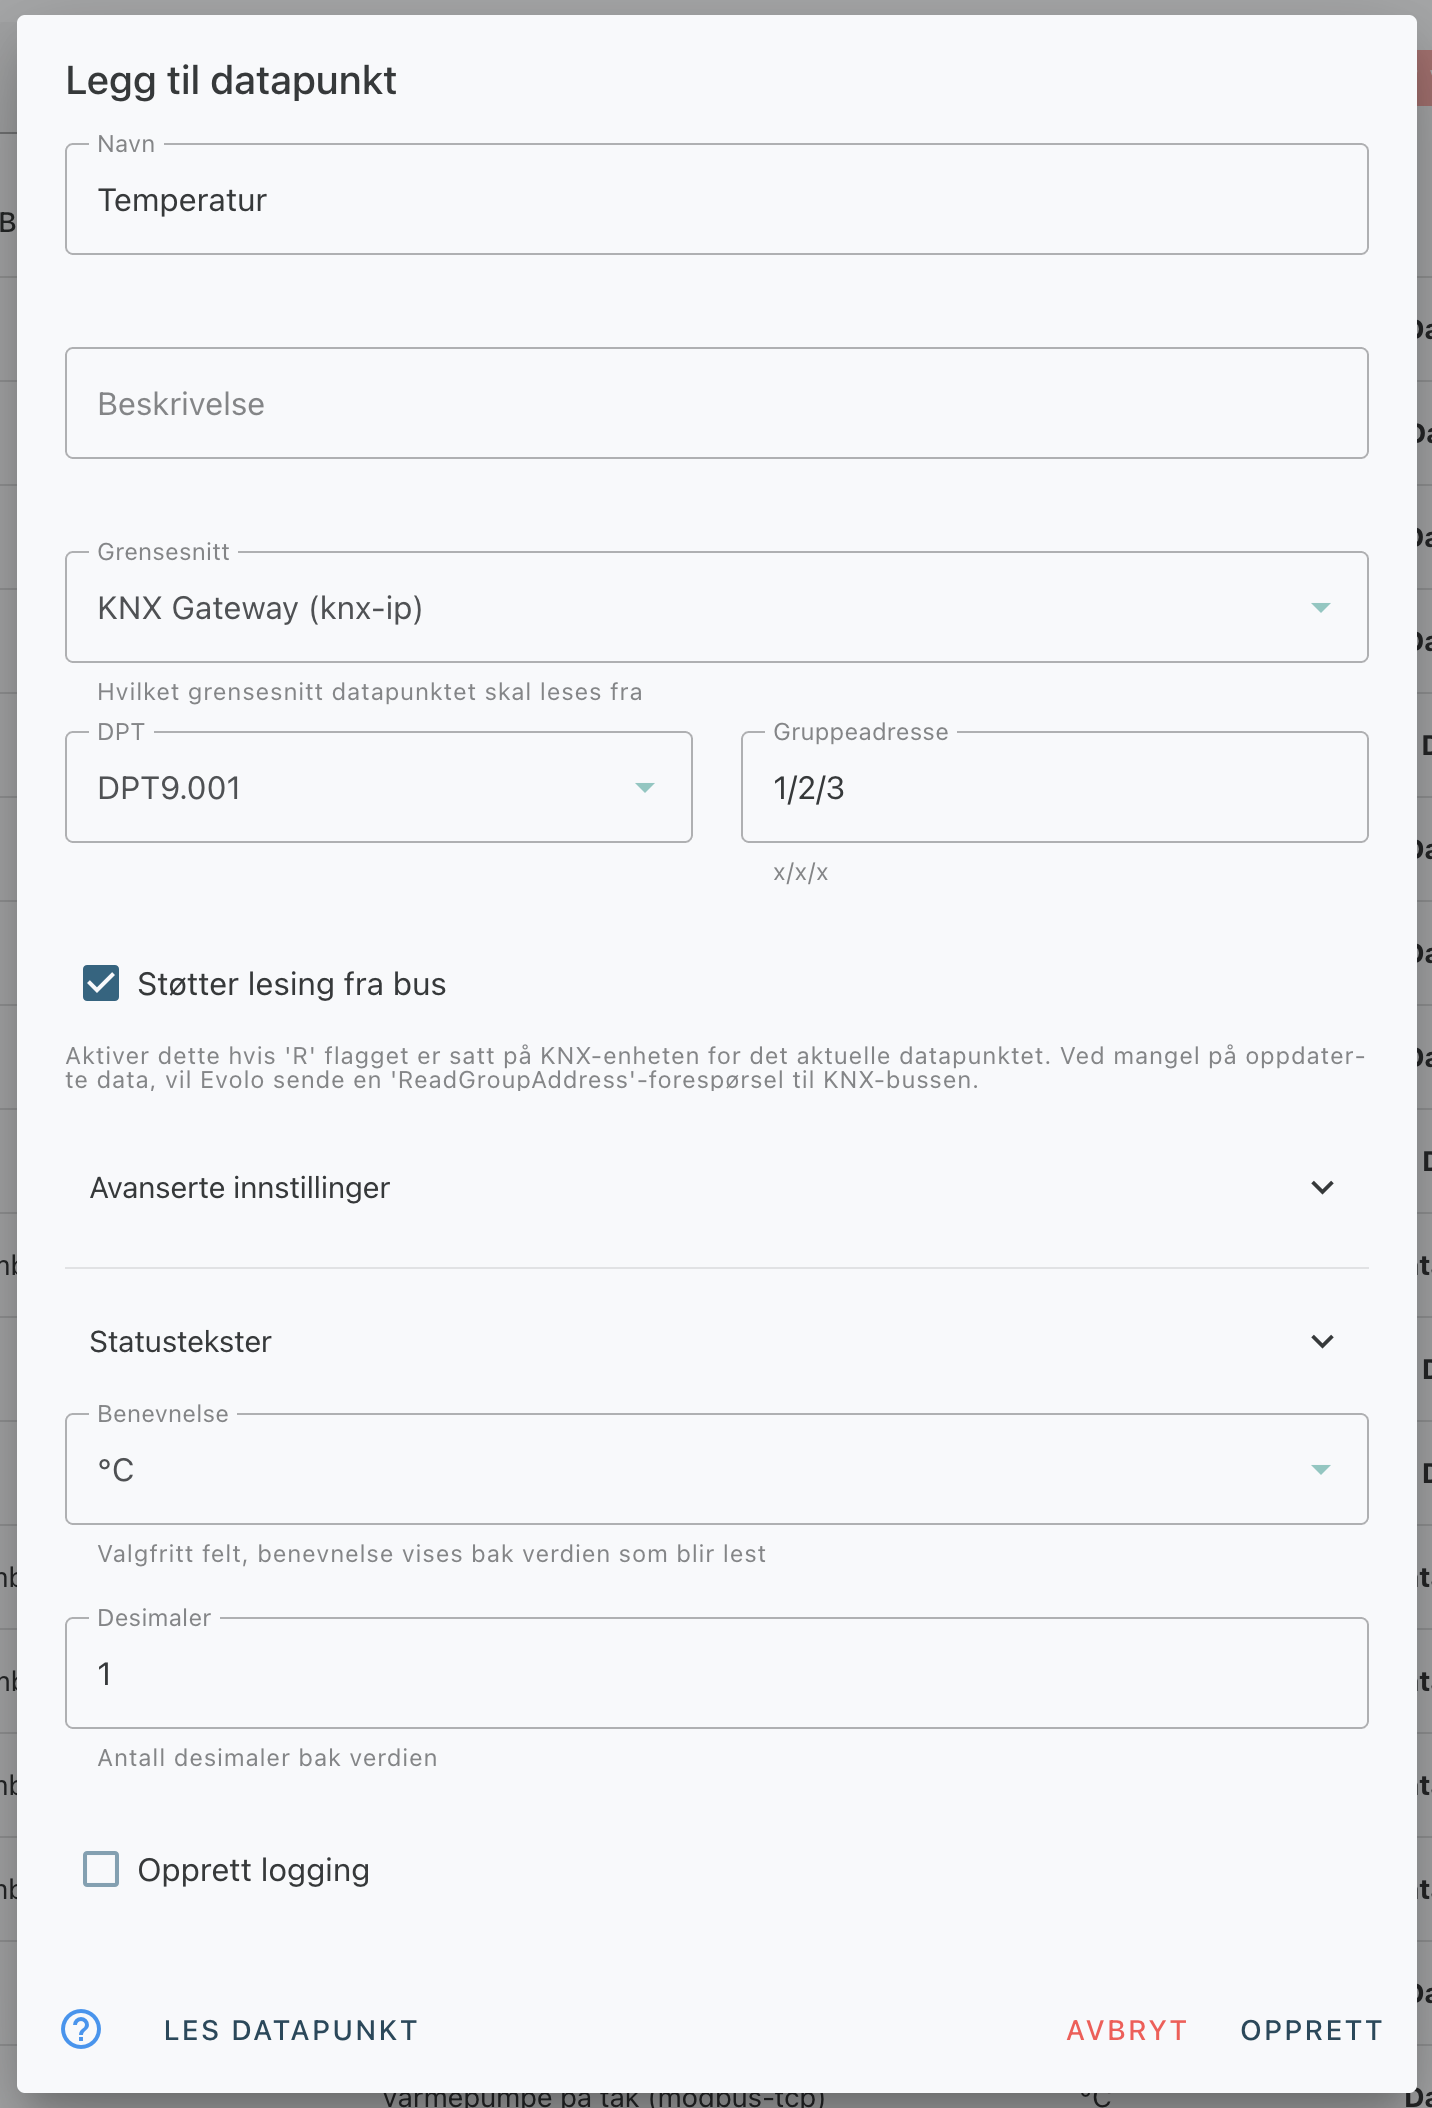Image resolution: width=1432 pixels, height=2108 pixels.
Task: Click the Avanserte innstillinger chevron icon
Action: coord(1322,1188)
